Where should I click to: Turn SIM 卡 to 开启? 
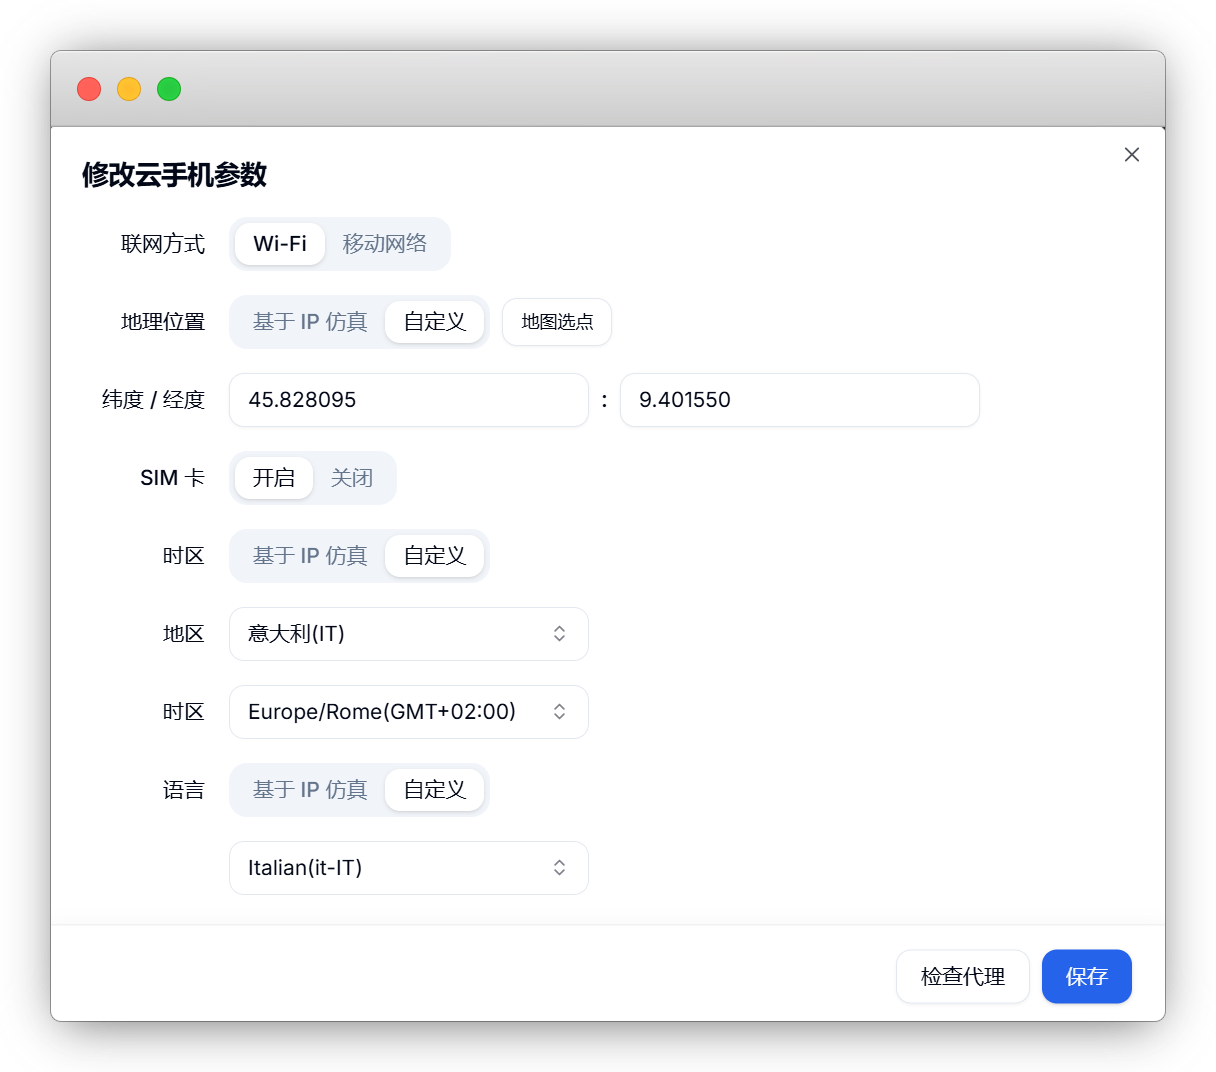tap(274, 478)
